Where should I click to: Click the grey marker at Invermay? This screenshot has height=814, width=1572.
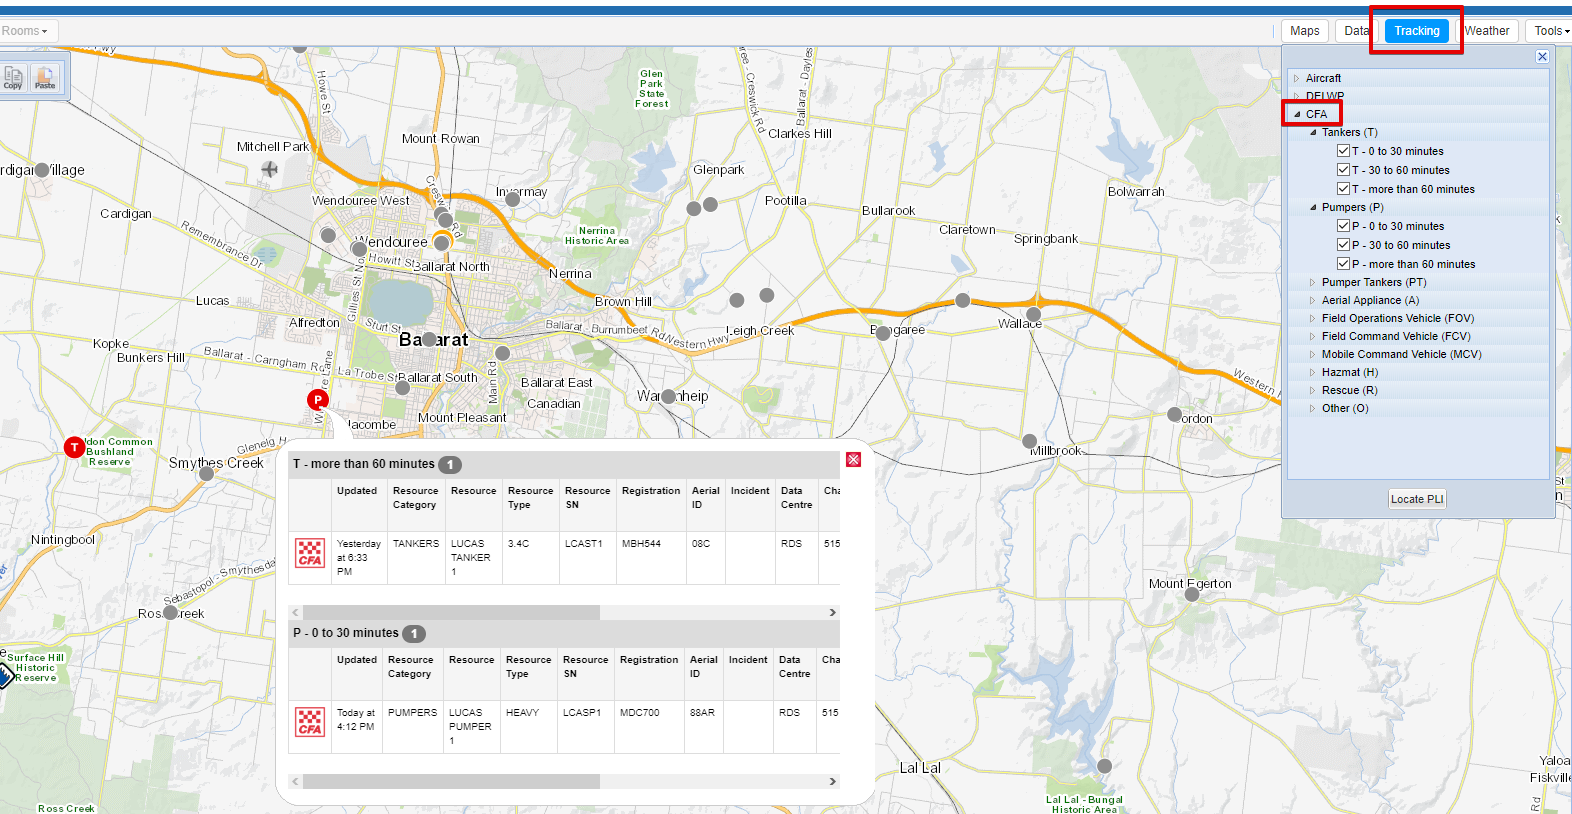coord(513,199)
